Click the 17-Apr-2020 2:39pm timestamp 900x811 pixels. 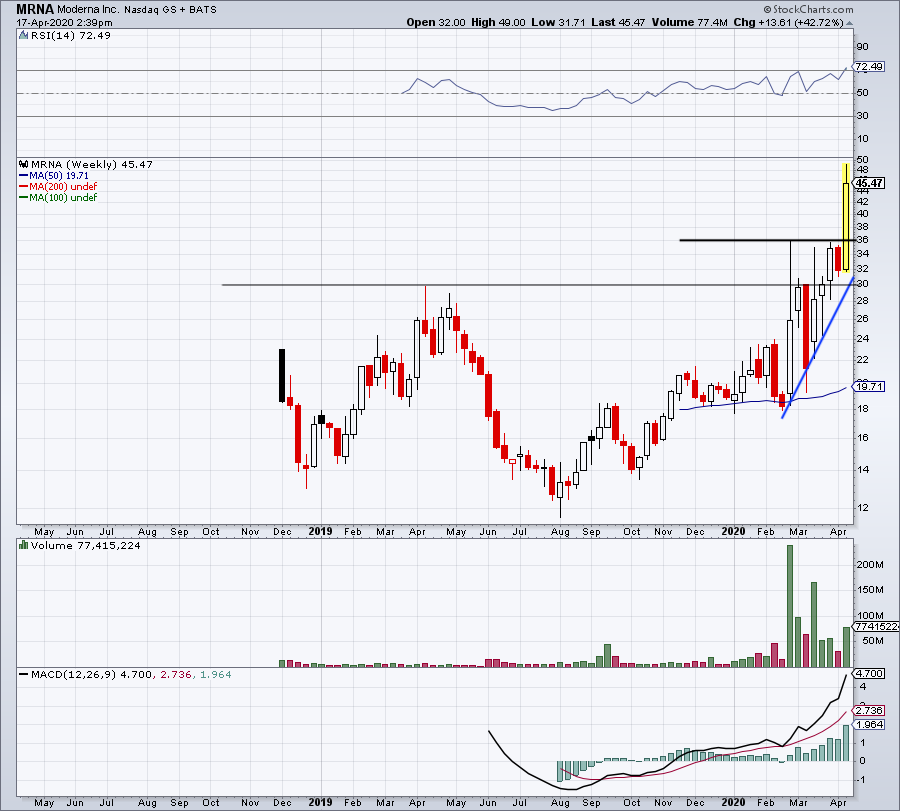64,23
